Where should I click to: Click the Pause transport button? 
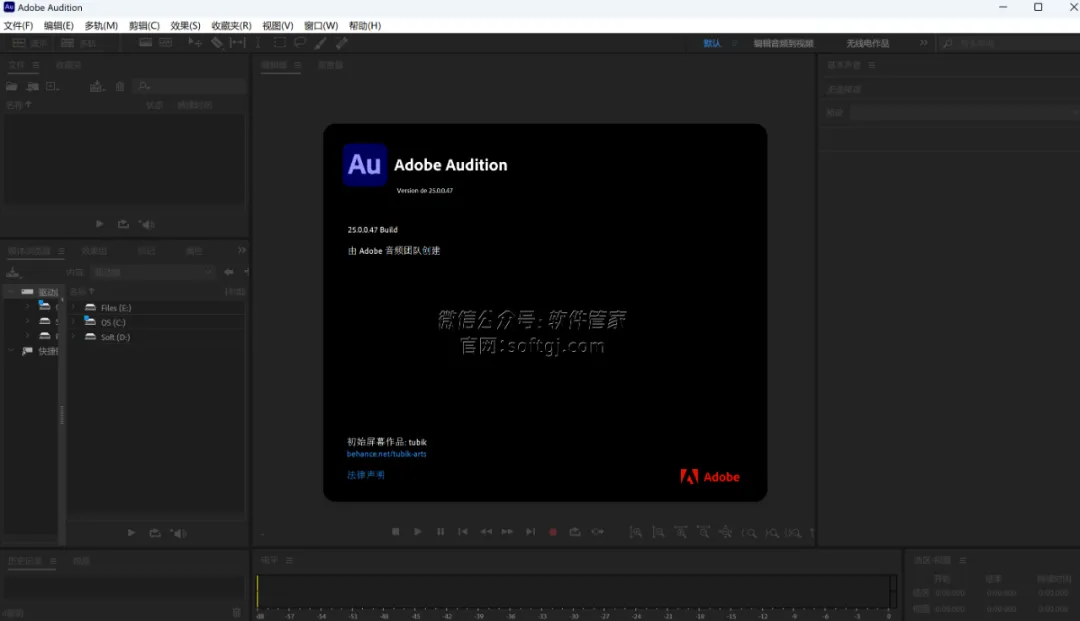[441, 531]
